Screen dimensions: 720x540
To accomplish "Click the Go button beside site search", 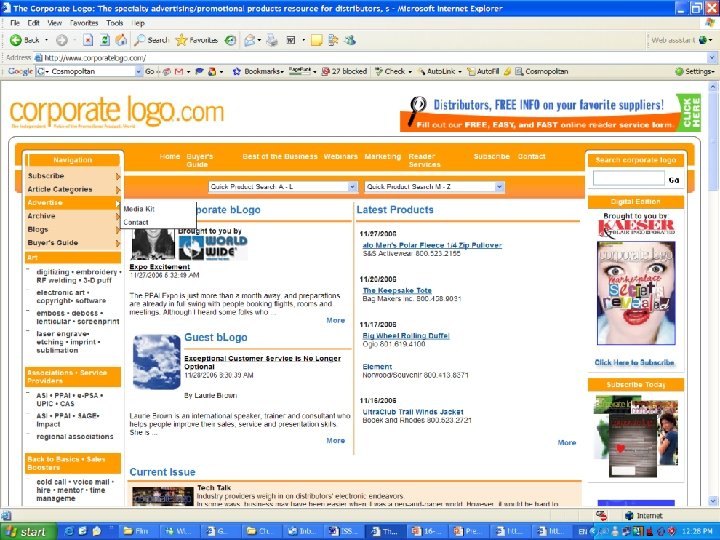I will click(674, 180).
